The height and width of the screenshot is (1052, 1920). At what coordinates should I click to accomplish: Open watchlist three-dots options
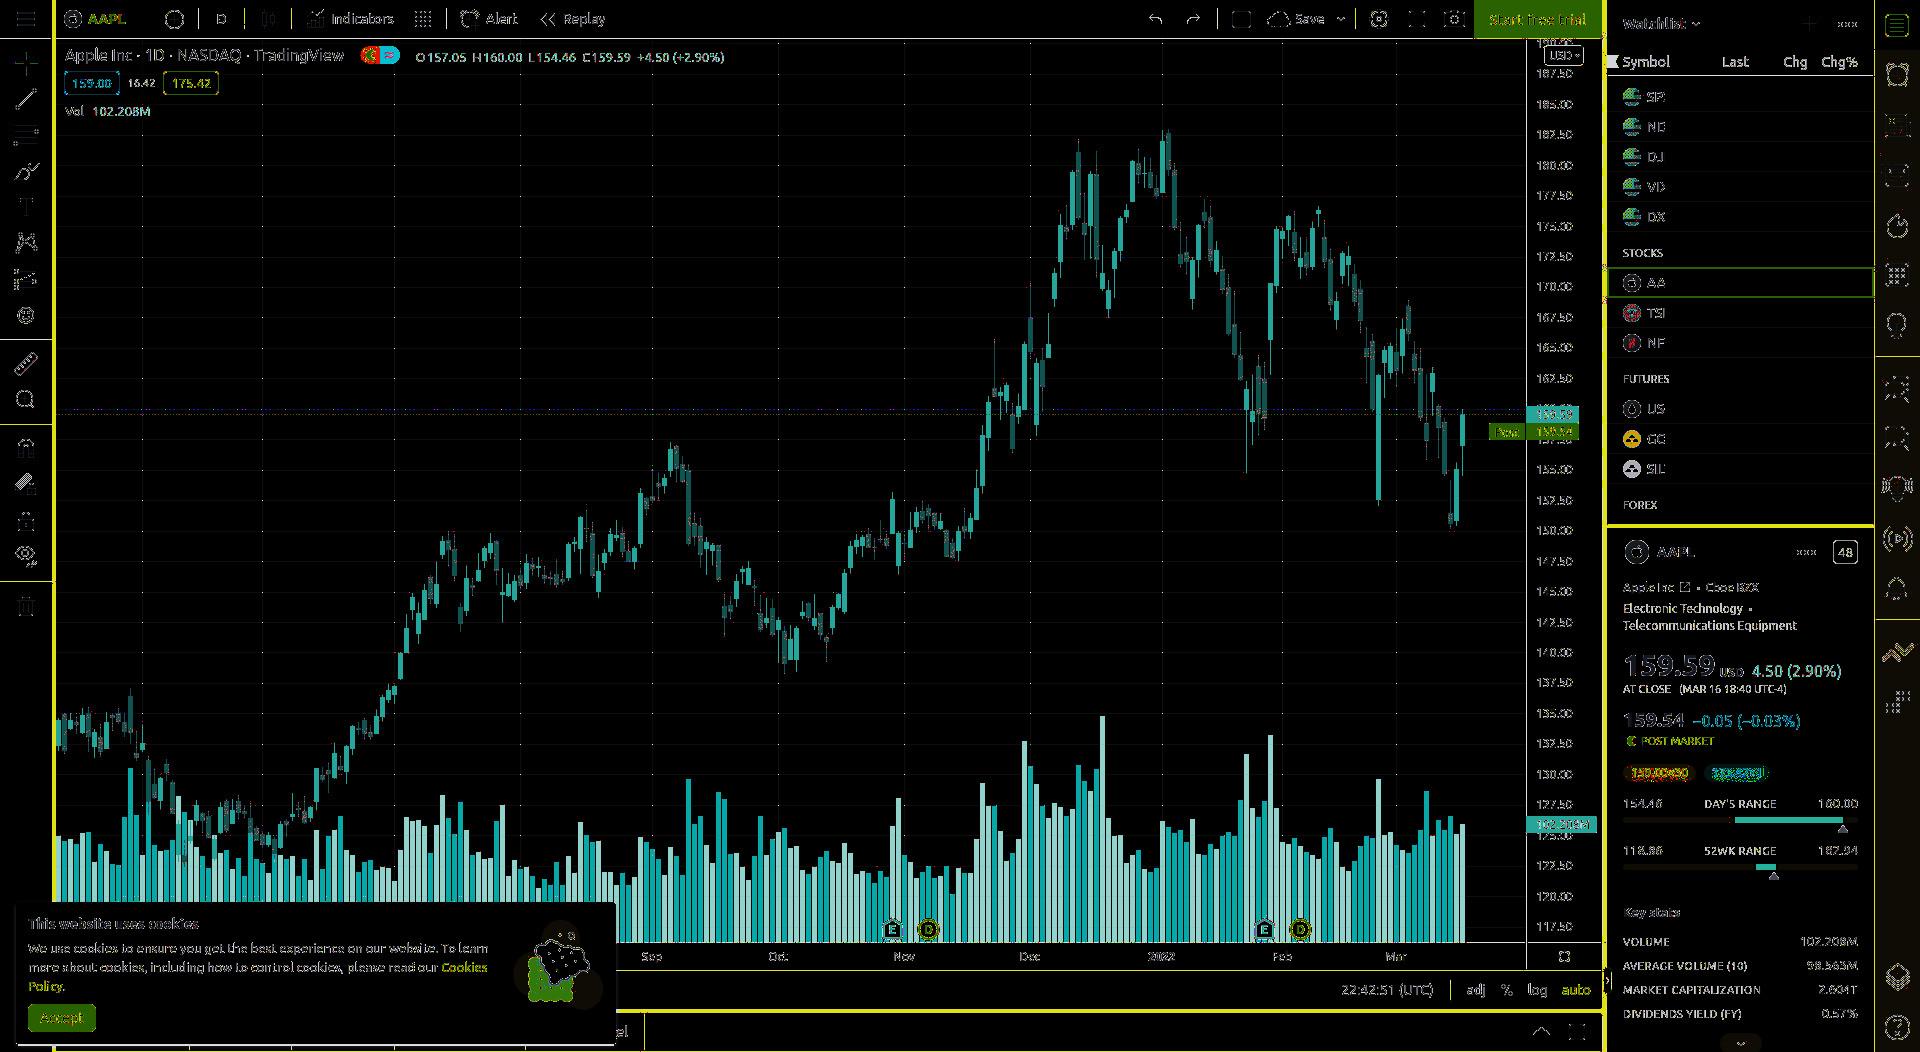click(1847, 23)
